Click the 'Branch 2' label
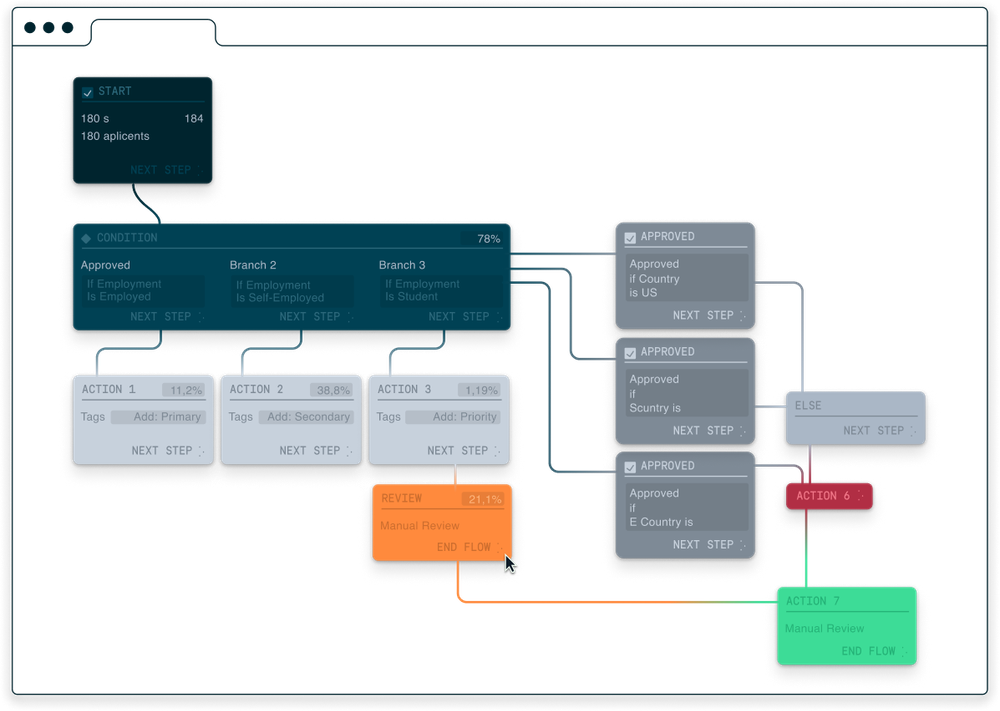Screen dimensions: 1000x711 pyautogui.click(x=253, y=265)
